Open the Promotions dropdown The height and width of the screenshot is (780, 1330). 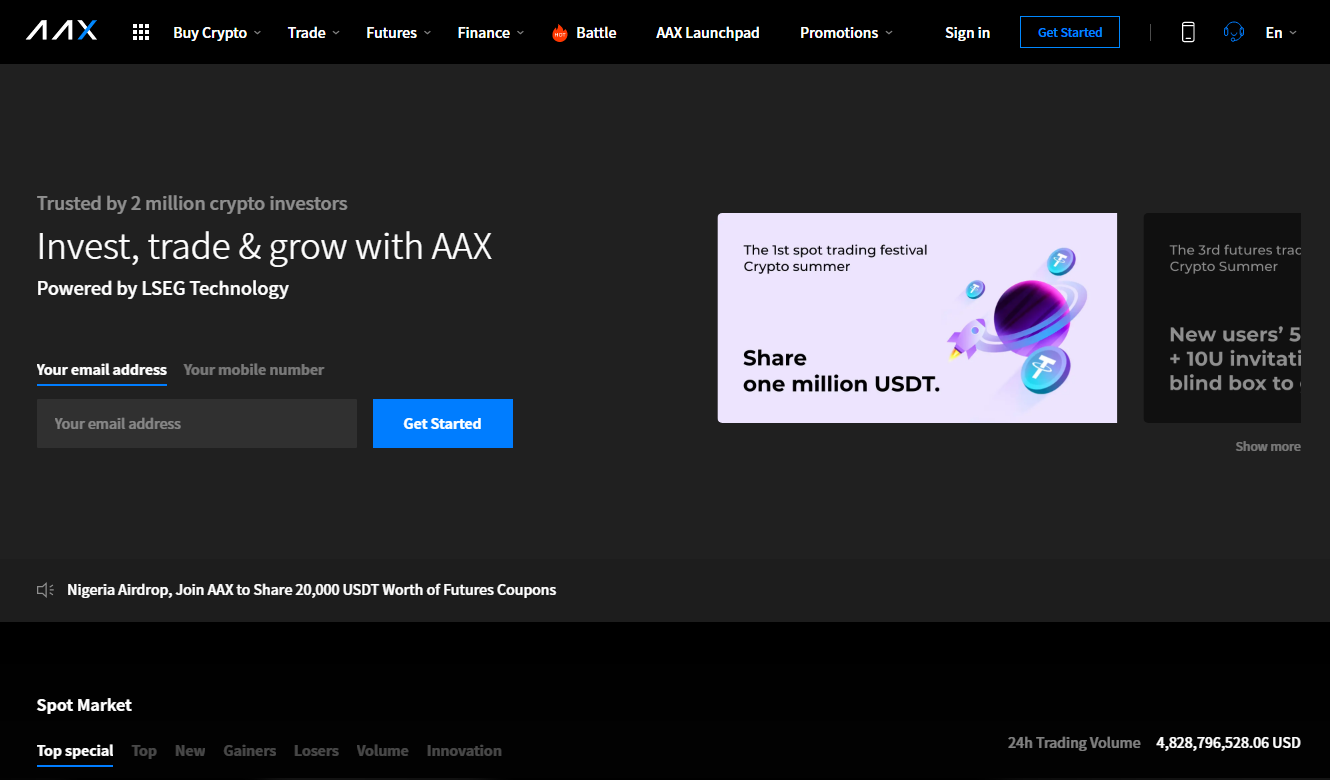click(847, 33)
